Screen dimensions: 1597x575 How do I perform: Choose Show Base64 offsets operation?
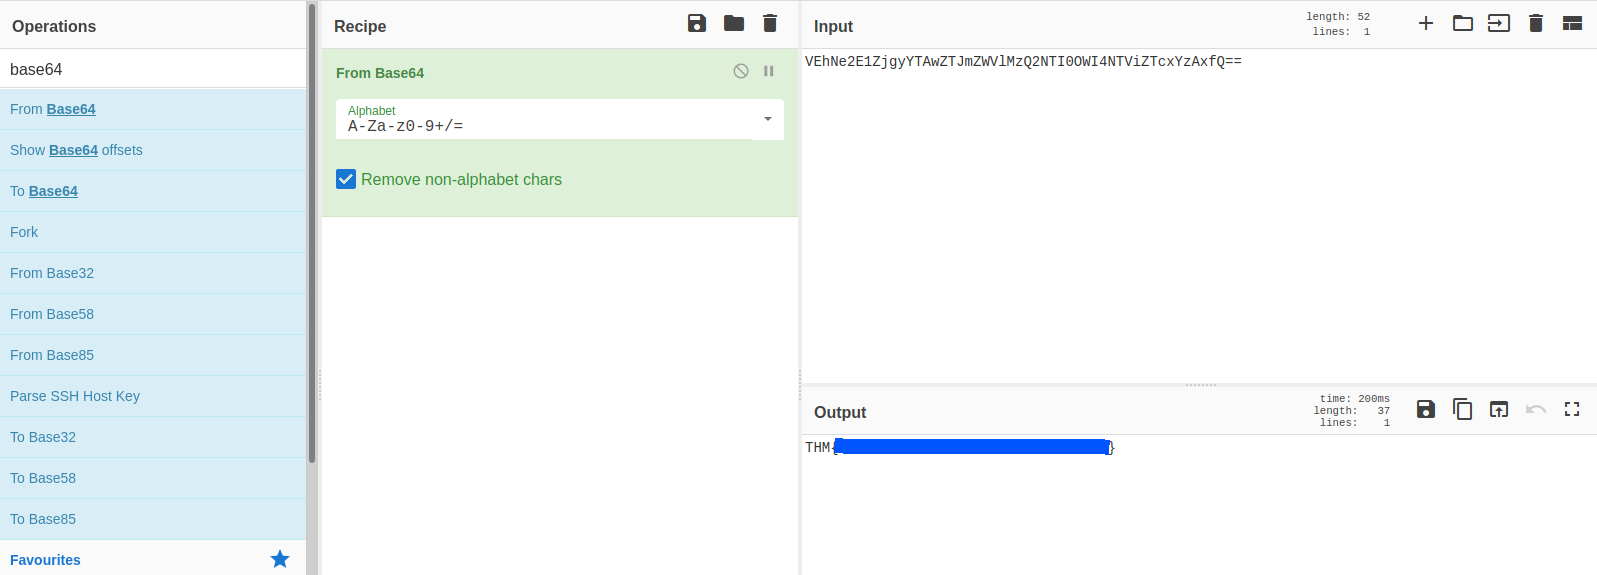(76, 150)
